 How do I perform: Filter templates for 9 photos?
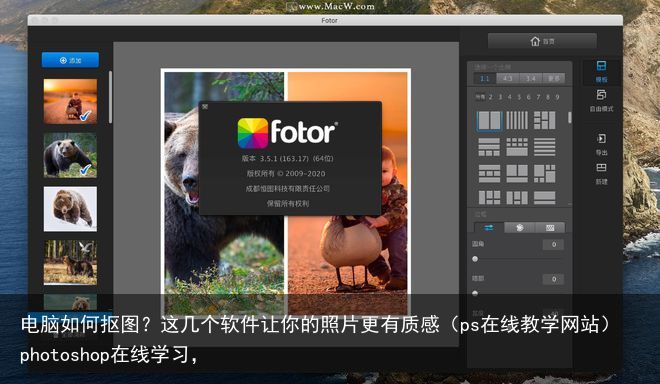point(557,97)
